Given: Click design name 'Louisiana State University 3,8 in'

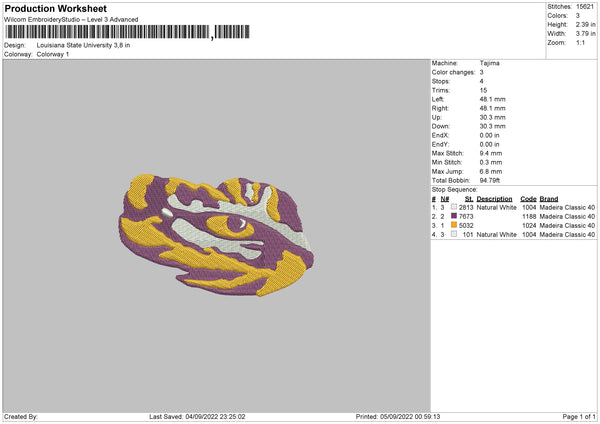Looking at the screenshot, I should click(x=83, y=45).
